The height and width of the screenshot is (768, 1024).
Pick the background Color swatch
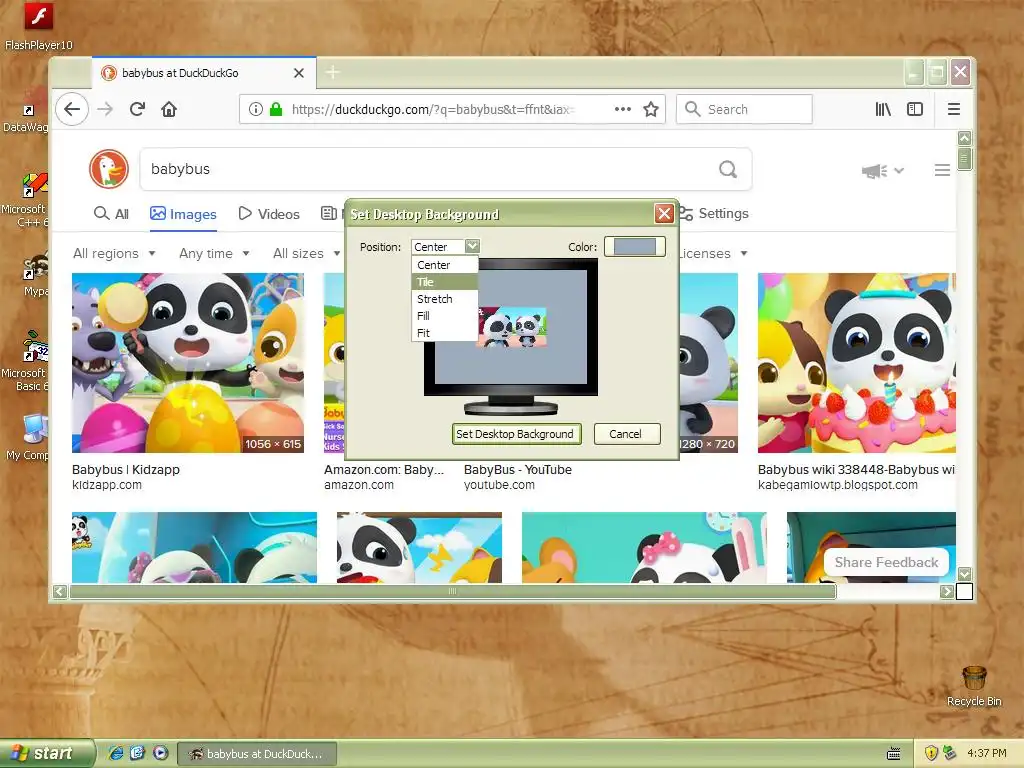[634, 246]
